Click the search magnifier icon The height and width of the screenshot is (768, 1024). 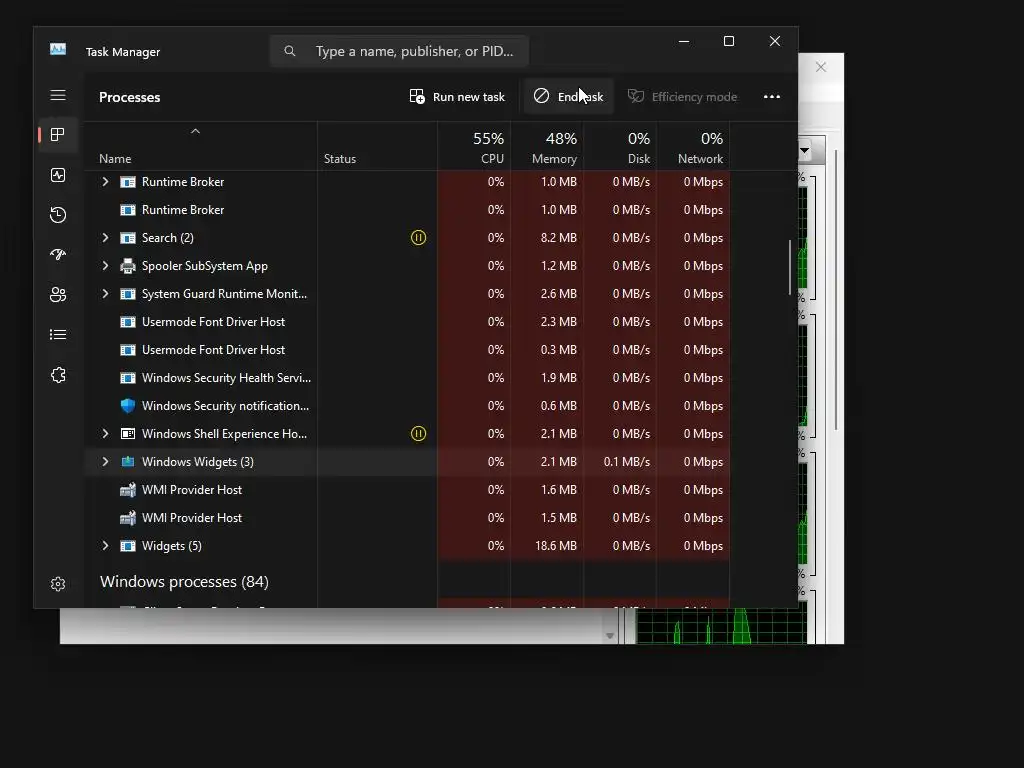tap(290, 51)
